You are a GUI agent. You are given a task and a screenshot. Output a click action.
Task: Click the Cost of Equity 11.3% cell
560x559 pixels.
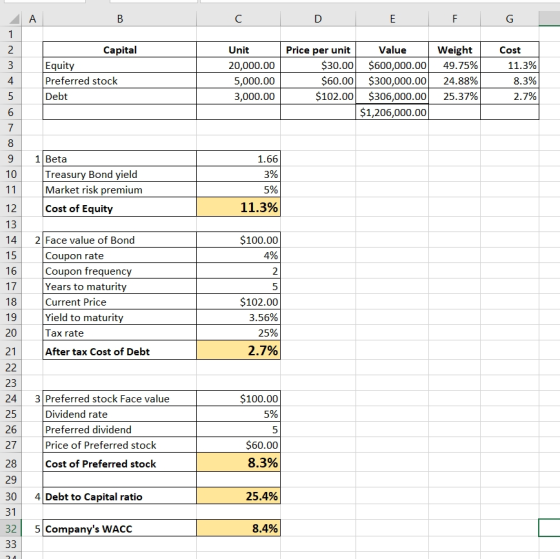(238, 208)
